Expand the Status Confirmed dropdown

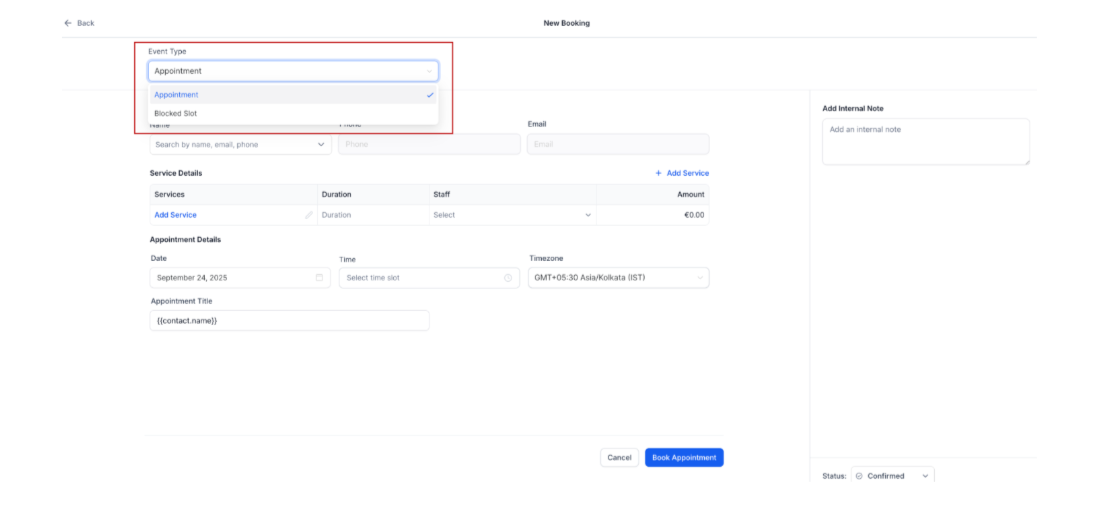(x=924, y=476)
